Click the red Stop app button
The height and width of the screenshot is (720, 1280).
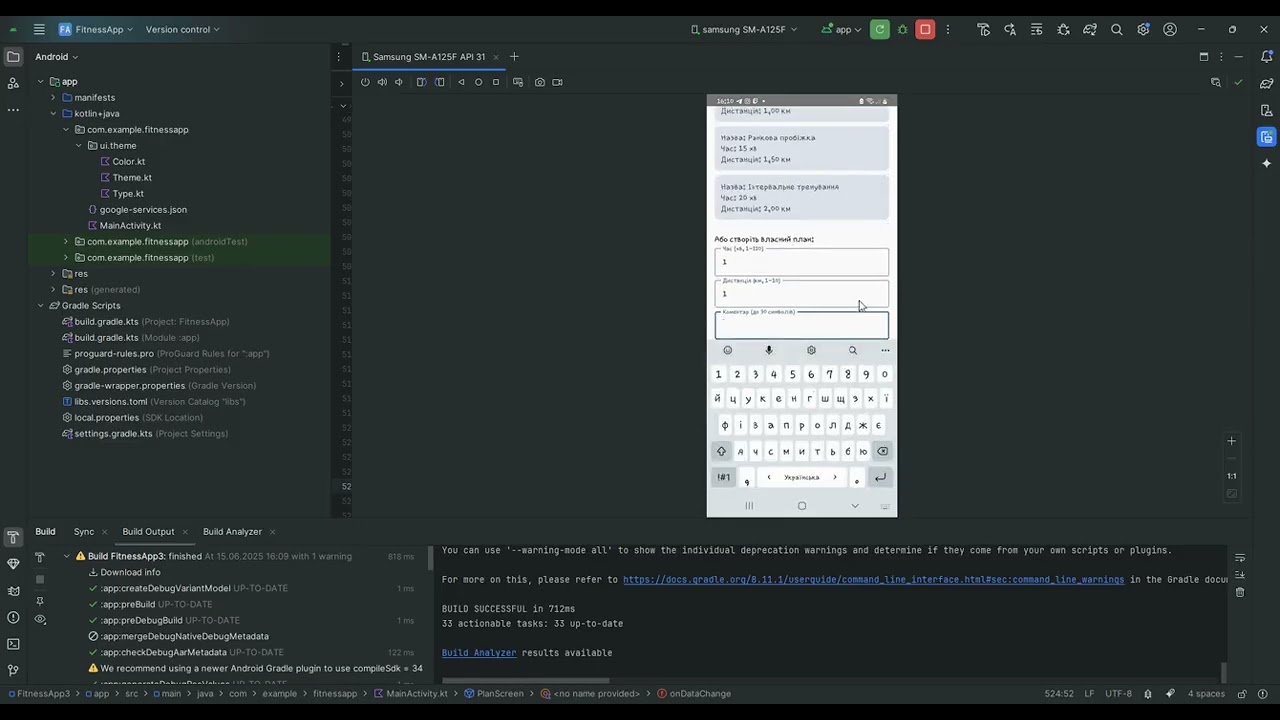925,29
